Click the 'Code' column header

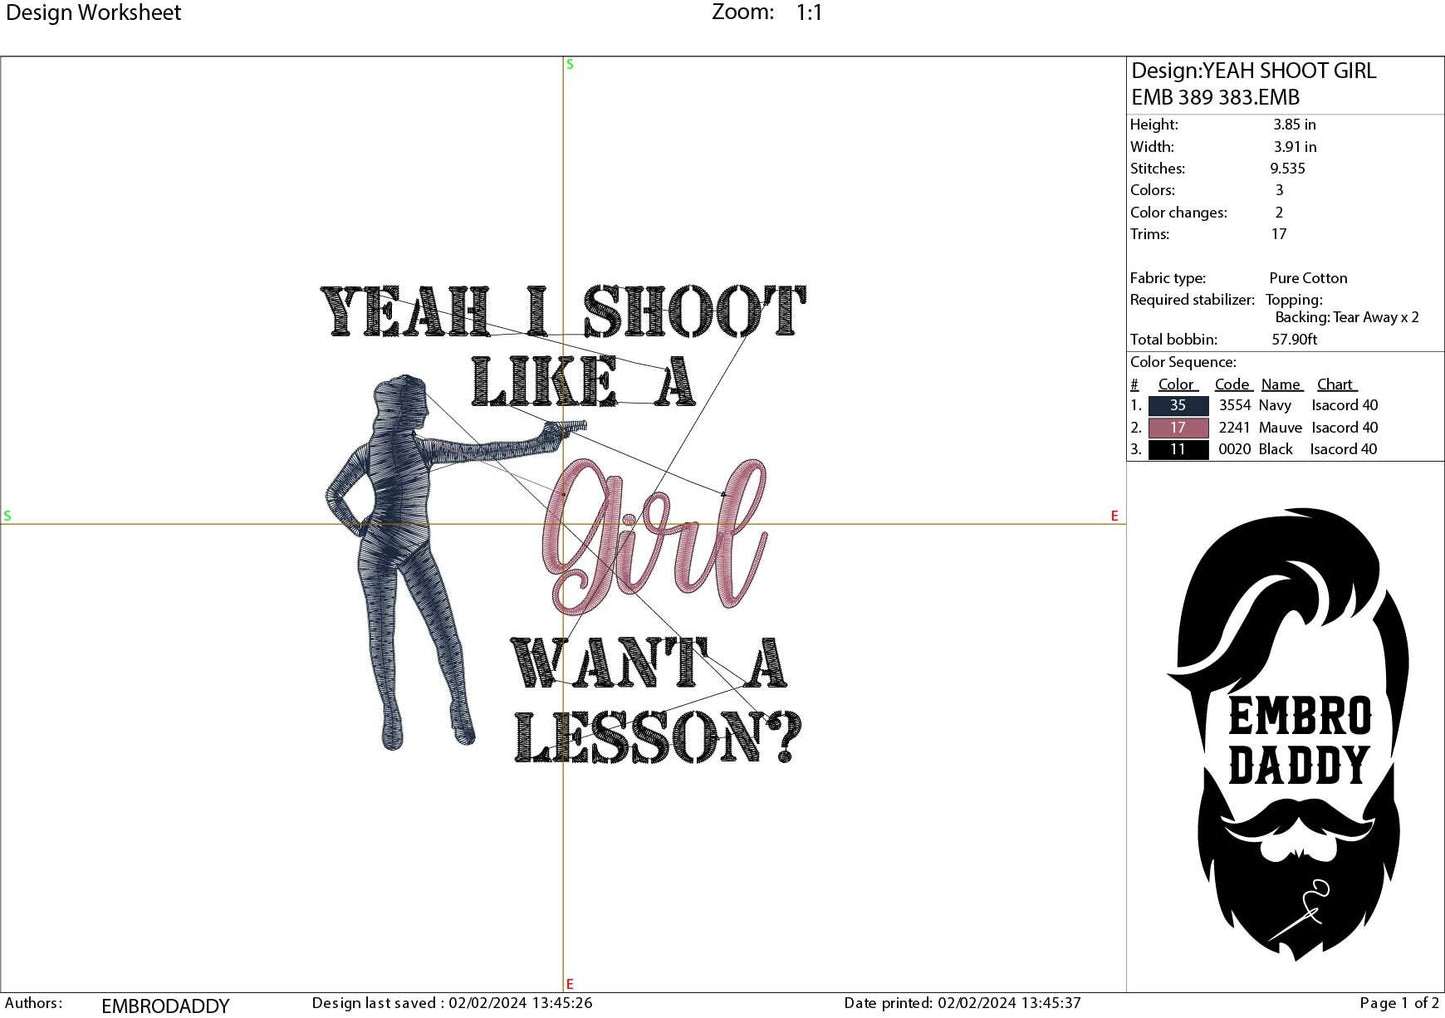point(1232,384)
